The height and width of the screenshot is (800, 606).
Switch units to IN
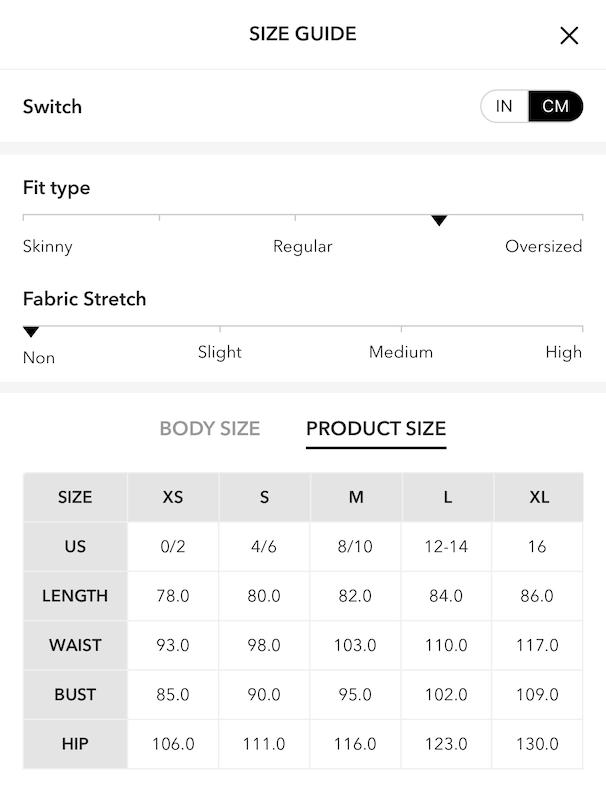(x=504, y=106)
